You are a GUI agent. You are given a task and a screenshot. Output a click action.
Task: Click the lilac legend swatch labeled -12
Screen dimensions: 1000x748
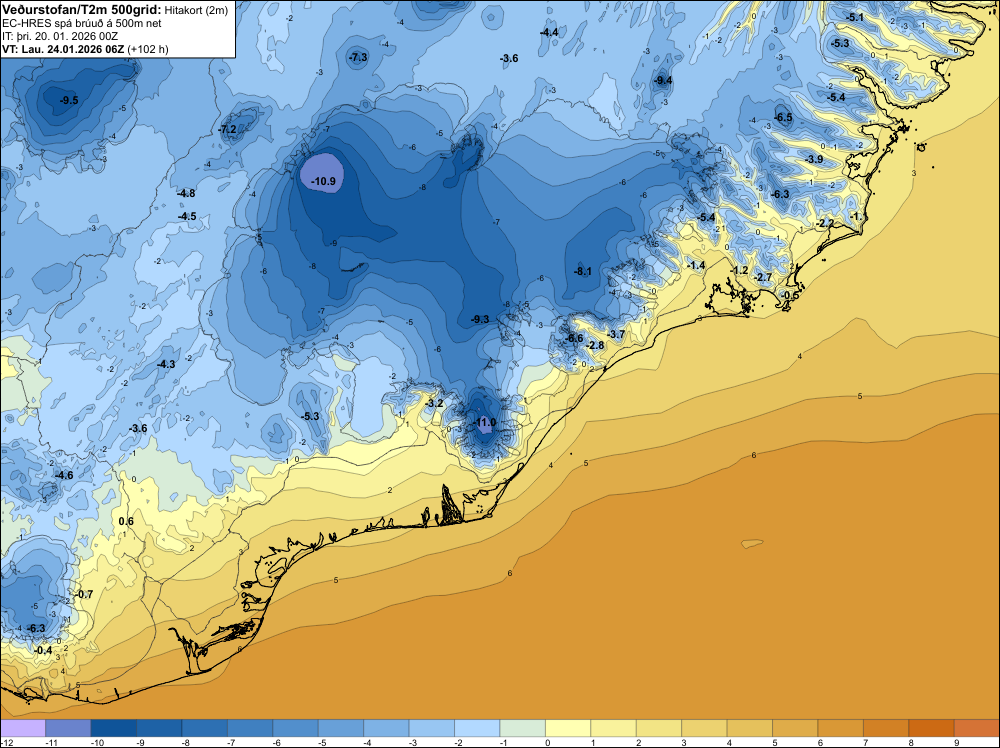(23, 728)
